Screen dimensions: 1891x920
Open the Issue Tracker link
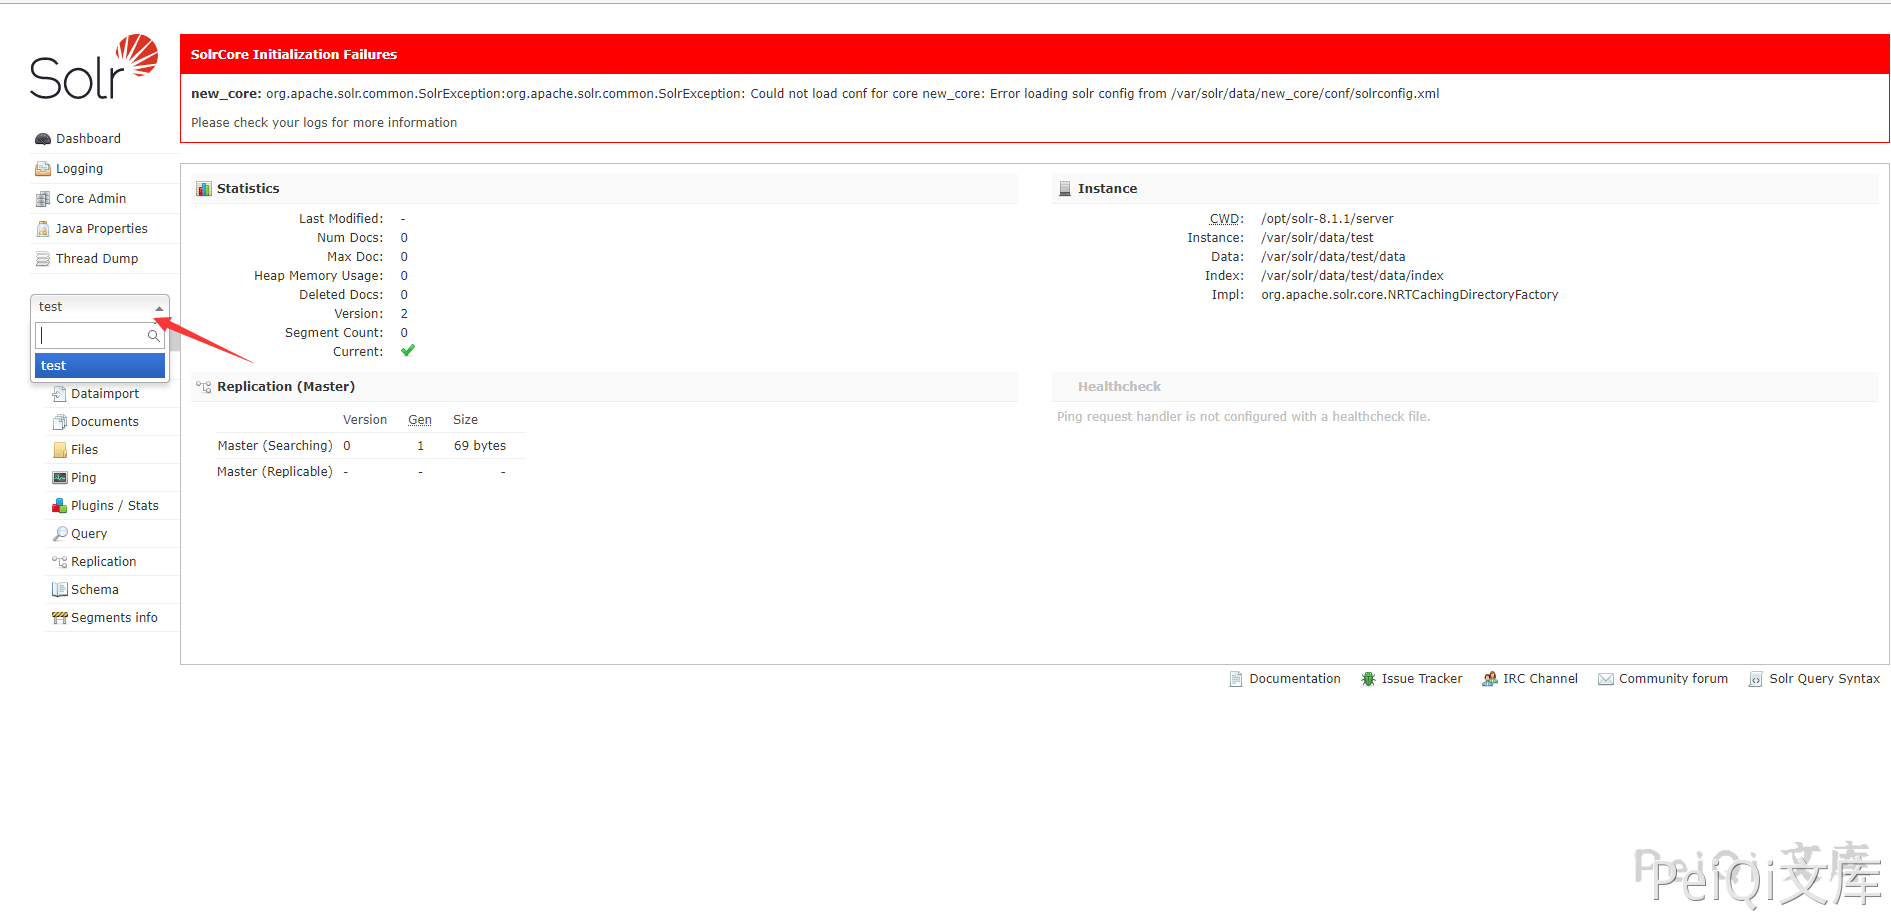pyautogui.click(x=1422, y=679)
